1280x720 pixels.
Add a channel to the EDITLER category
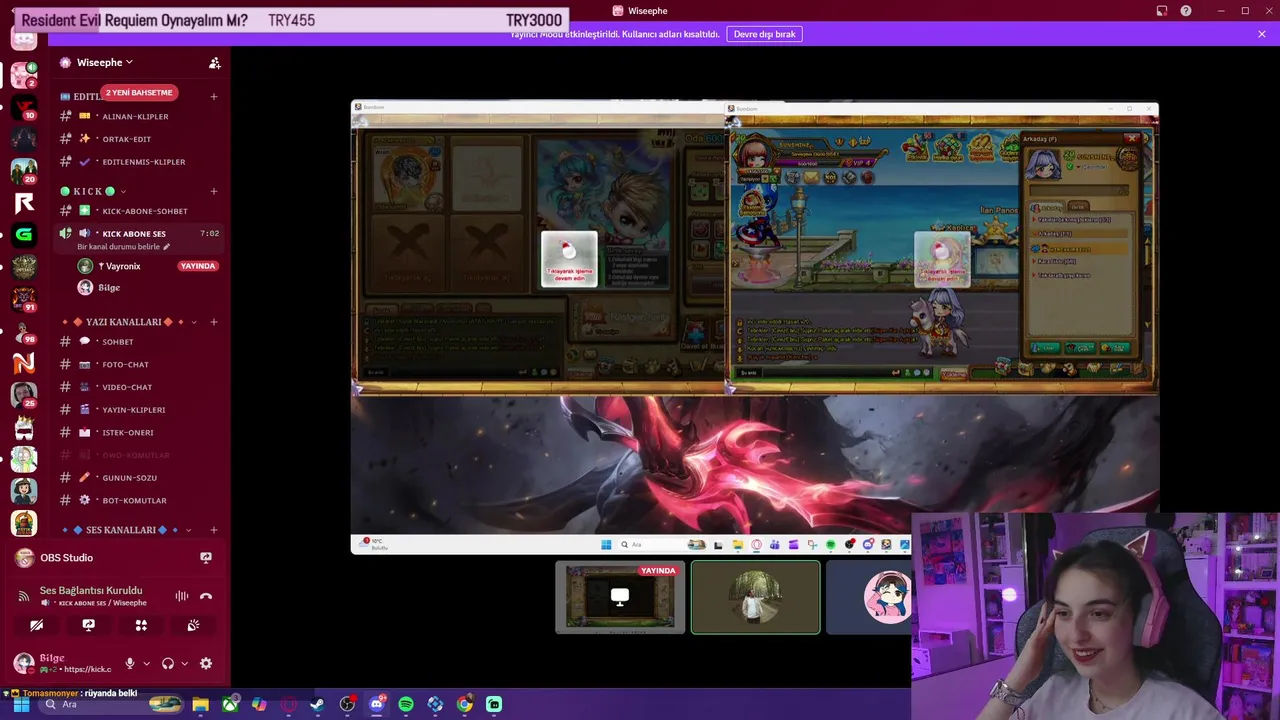click(x=214, y=96)
